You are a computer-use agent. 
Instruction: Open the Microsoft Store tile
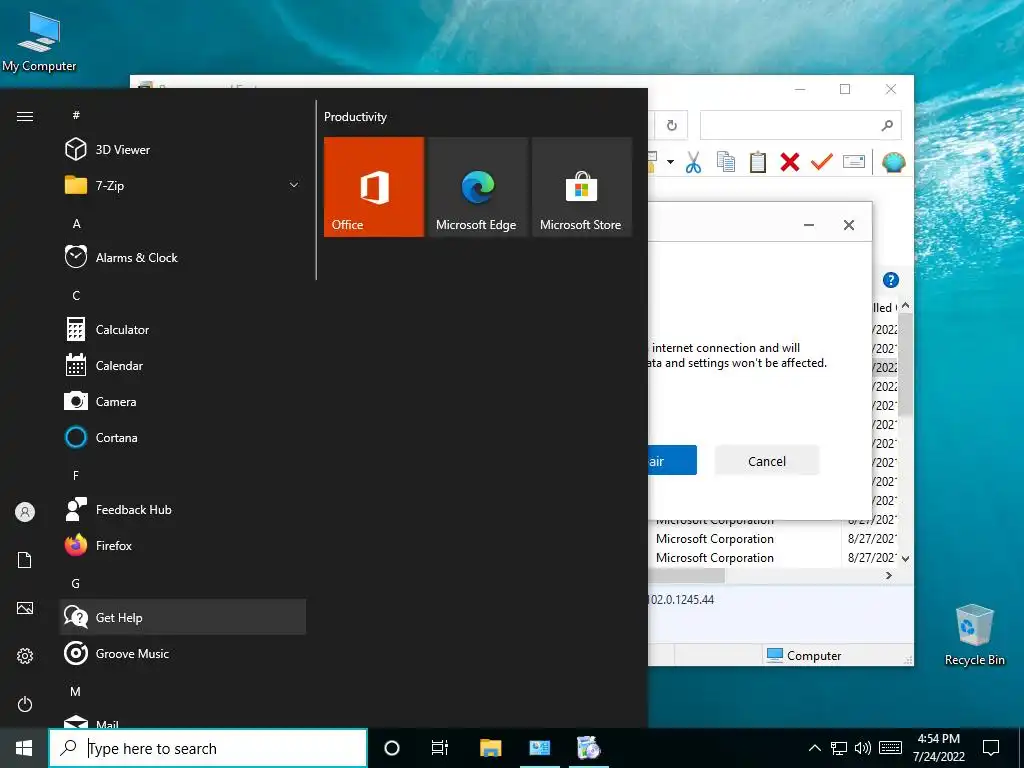[x=582, y=187]
